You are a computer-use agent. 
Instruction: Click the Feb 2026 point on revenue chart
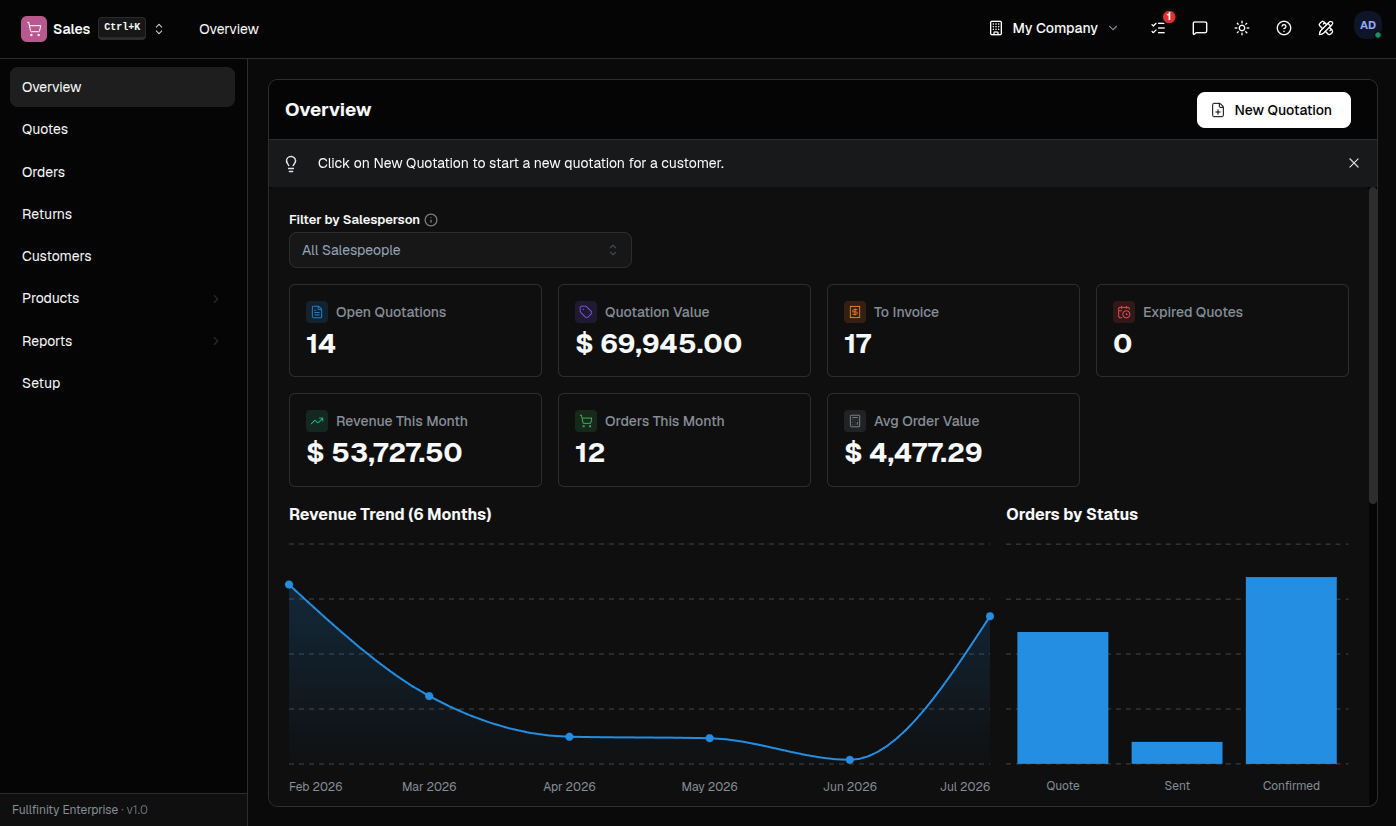pyautogui.click(x=289, y=584)
